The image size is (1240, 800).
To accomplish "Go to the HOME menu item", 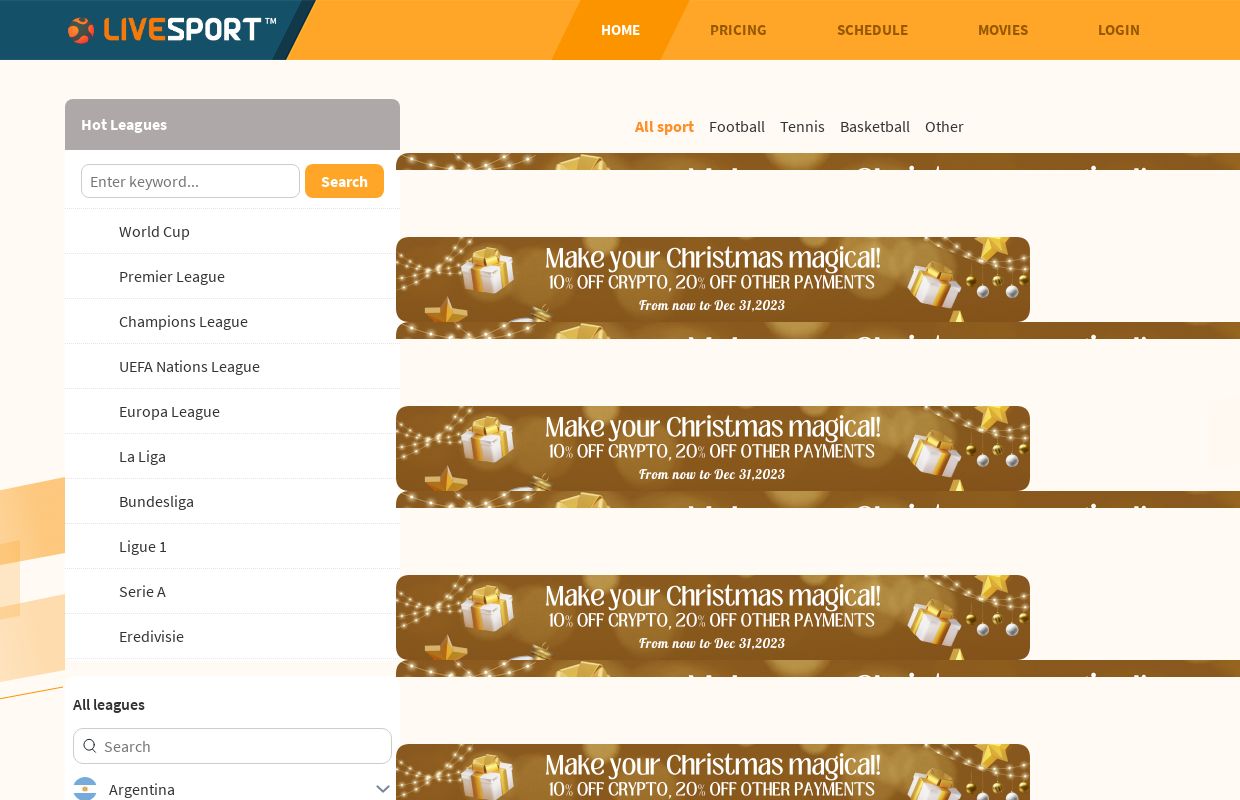I will (x=620, y=30).
